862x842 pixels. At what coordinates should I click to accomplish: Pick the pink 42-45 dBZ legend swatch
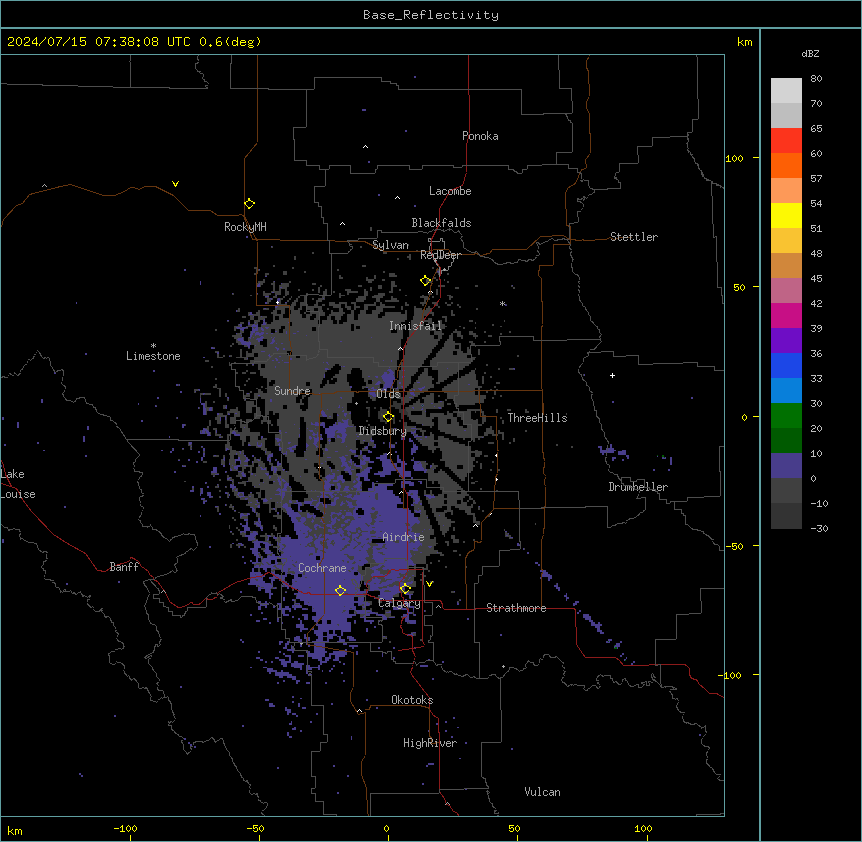[786, 291]
